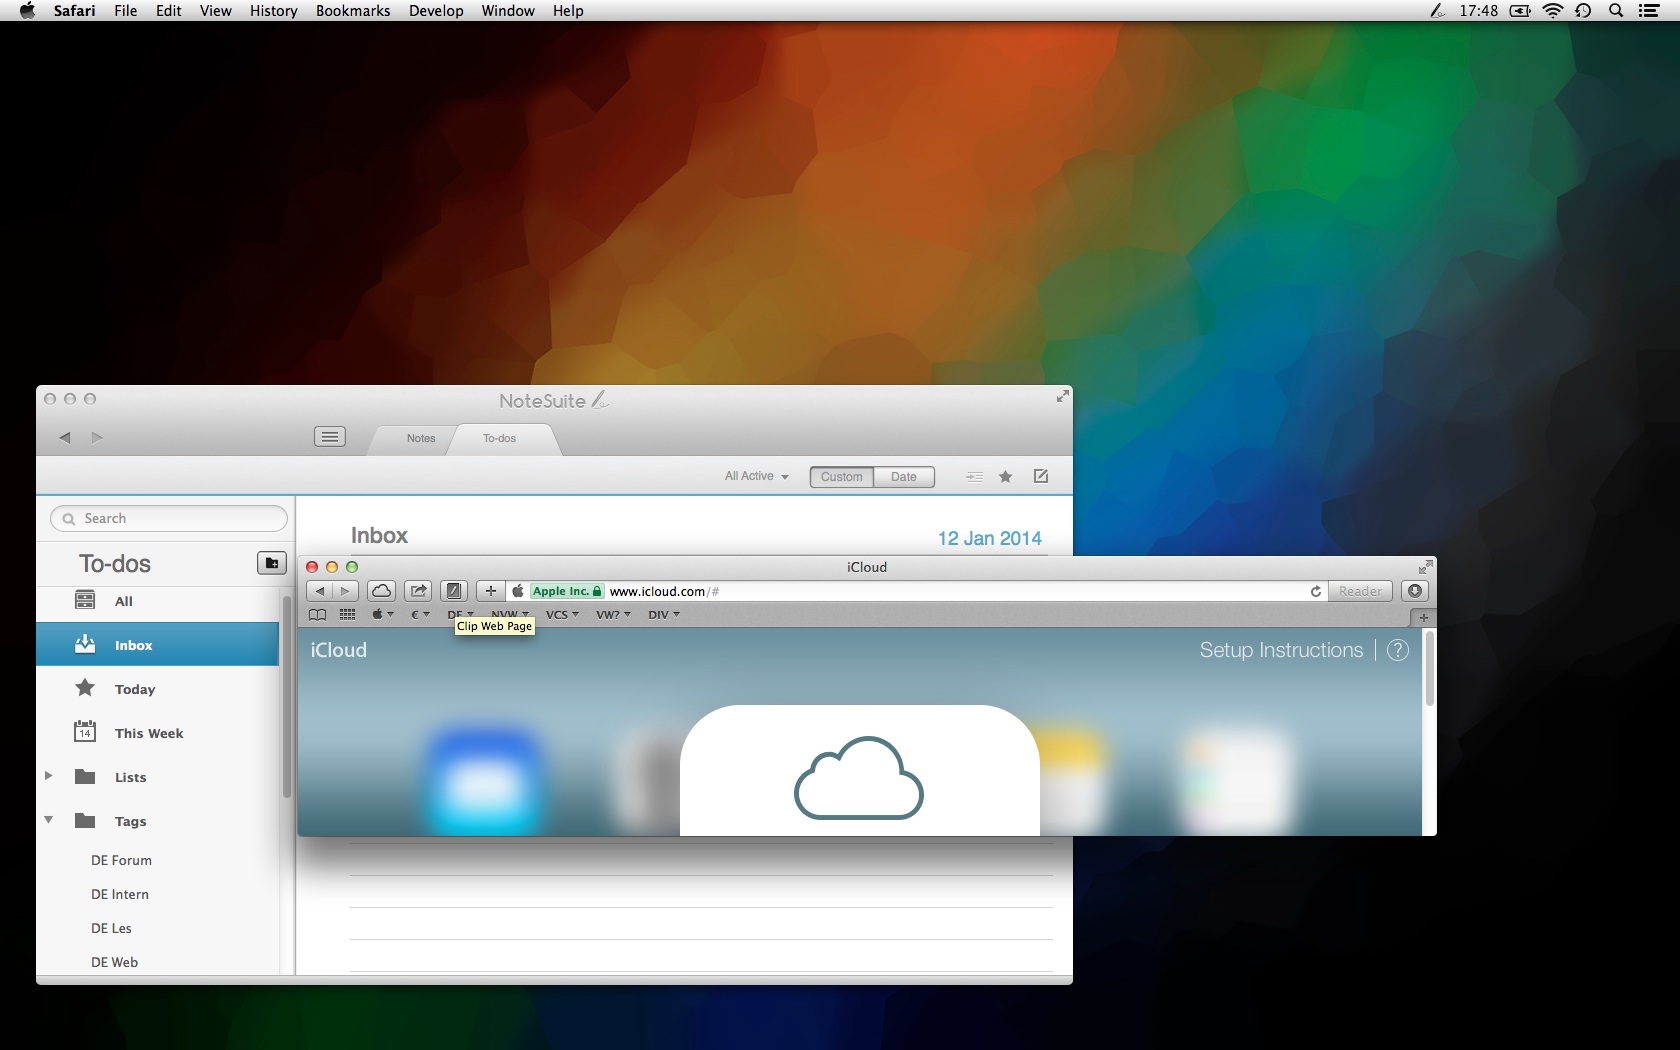Focus the NoteSuite Search field
Image resolution: width=1680 pixels, height=1050 pixels.
[x=169, y=518]
